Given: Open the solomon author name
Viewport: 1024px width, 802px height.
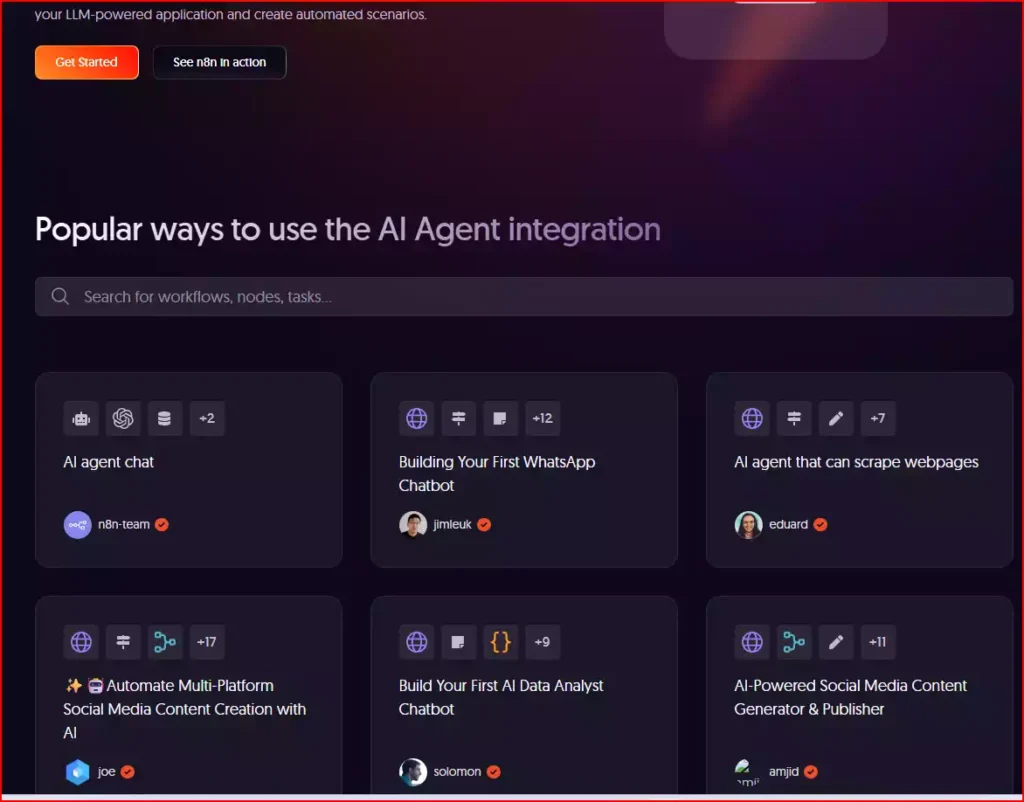Looking at the screenshot, I should pyautogui.click(x=457, y=772).
